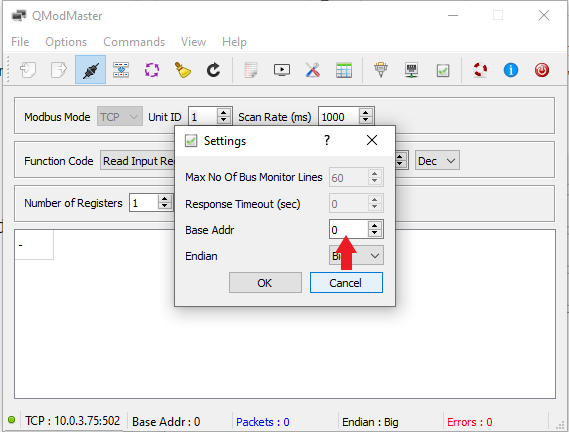Image resolution: width=569 pixels, height=432 pixels.
Task: Click the first register cell showing dash
Action: pyautogui.click(x=34, y=245)
